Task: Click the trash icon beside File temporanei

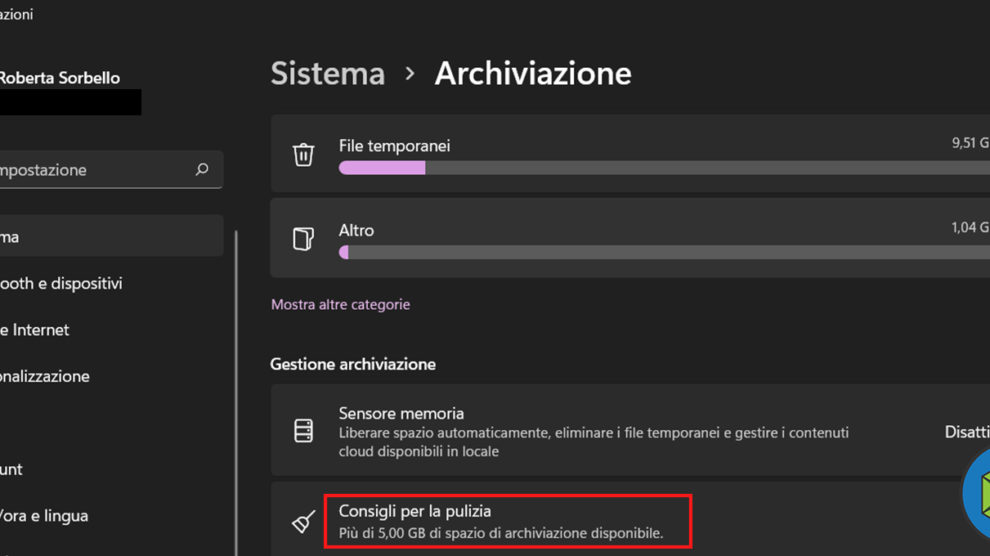Action: click(303, 154)
